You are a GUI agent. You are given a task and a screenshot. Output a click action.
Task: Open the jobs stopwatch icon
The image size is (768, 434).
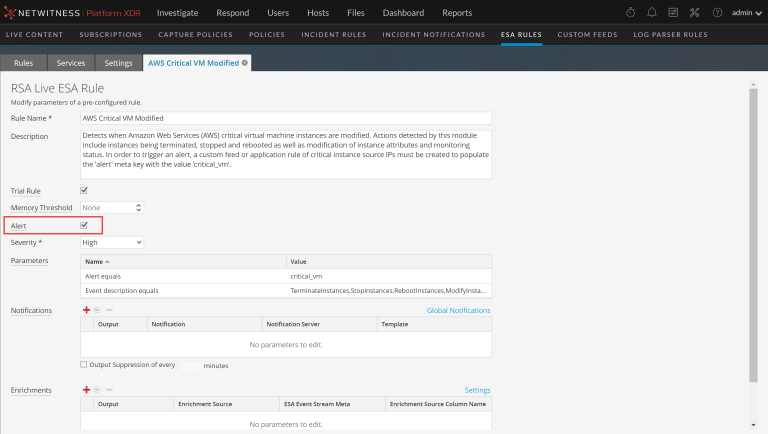click(630, 13)
